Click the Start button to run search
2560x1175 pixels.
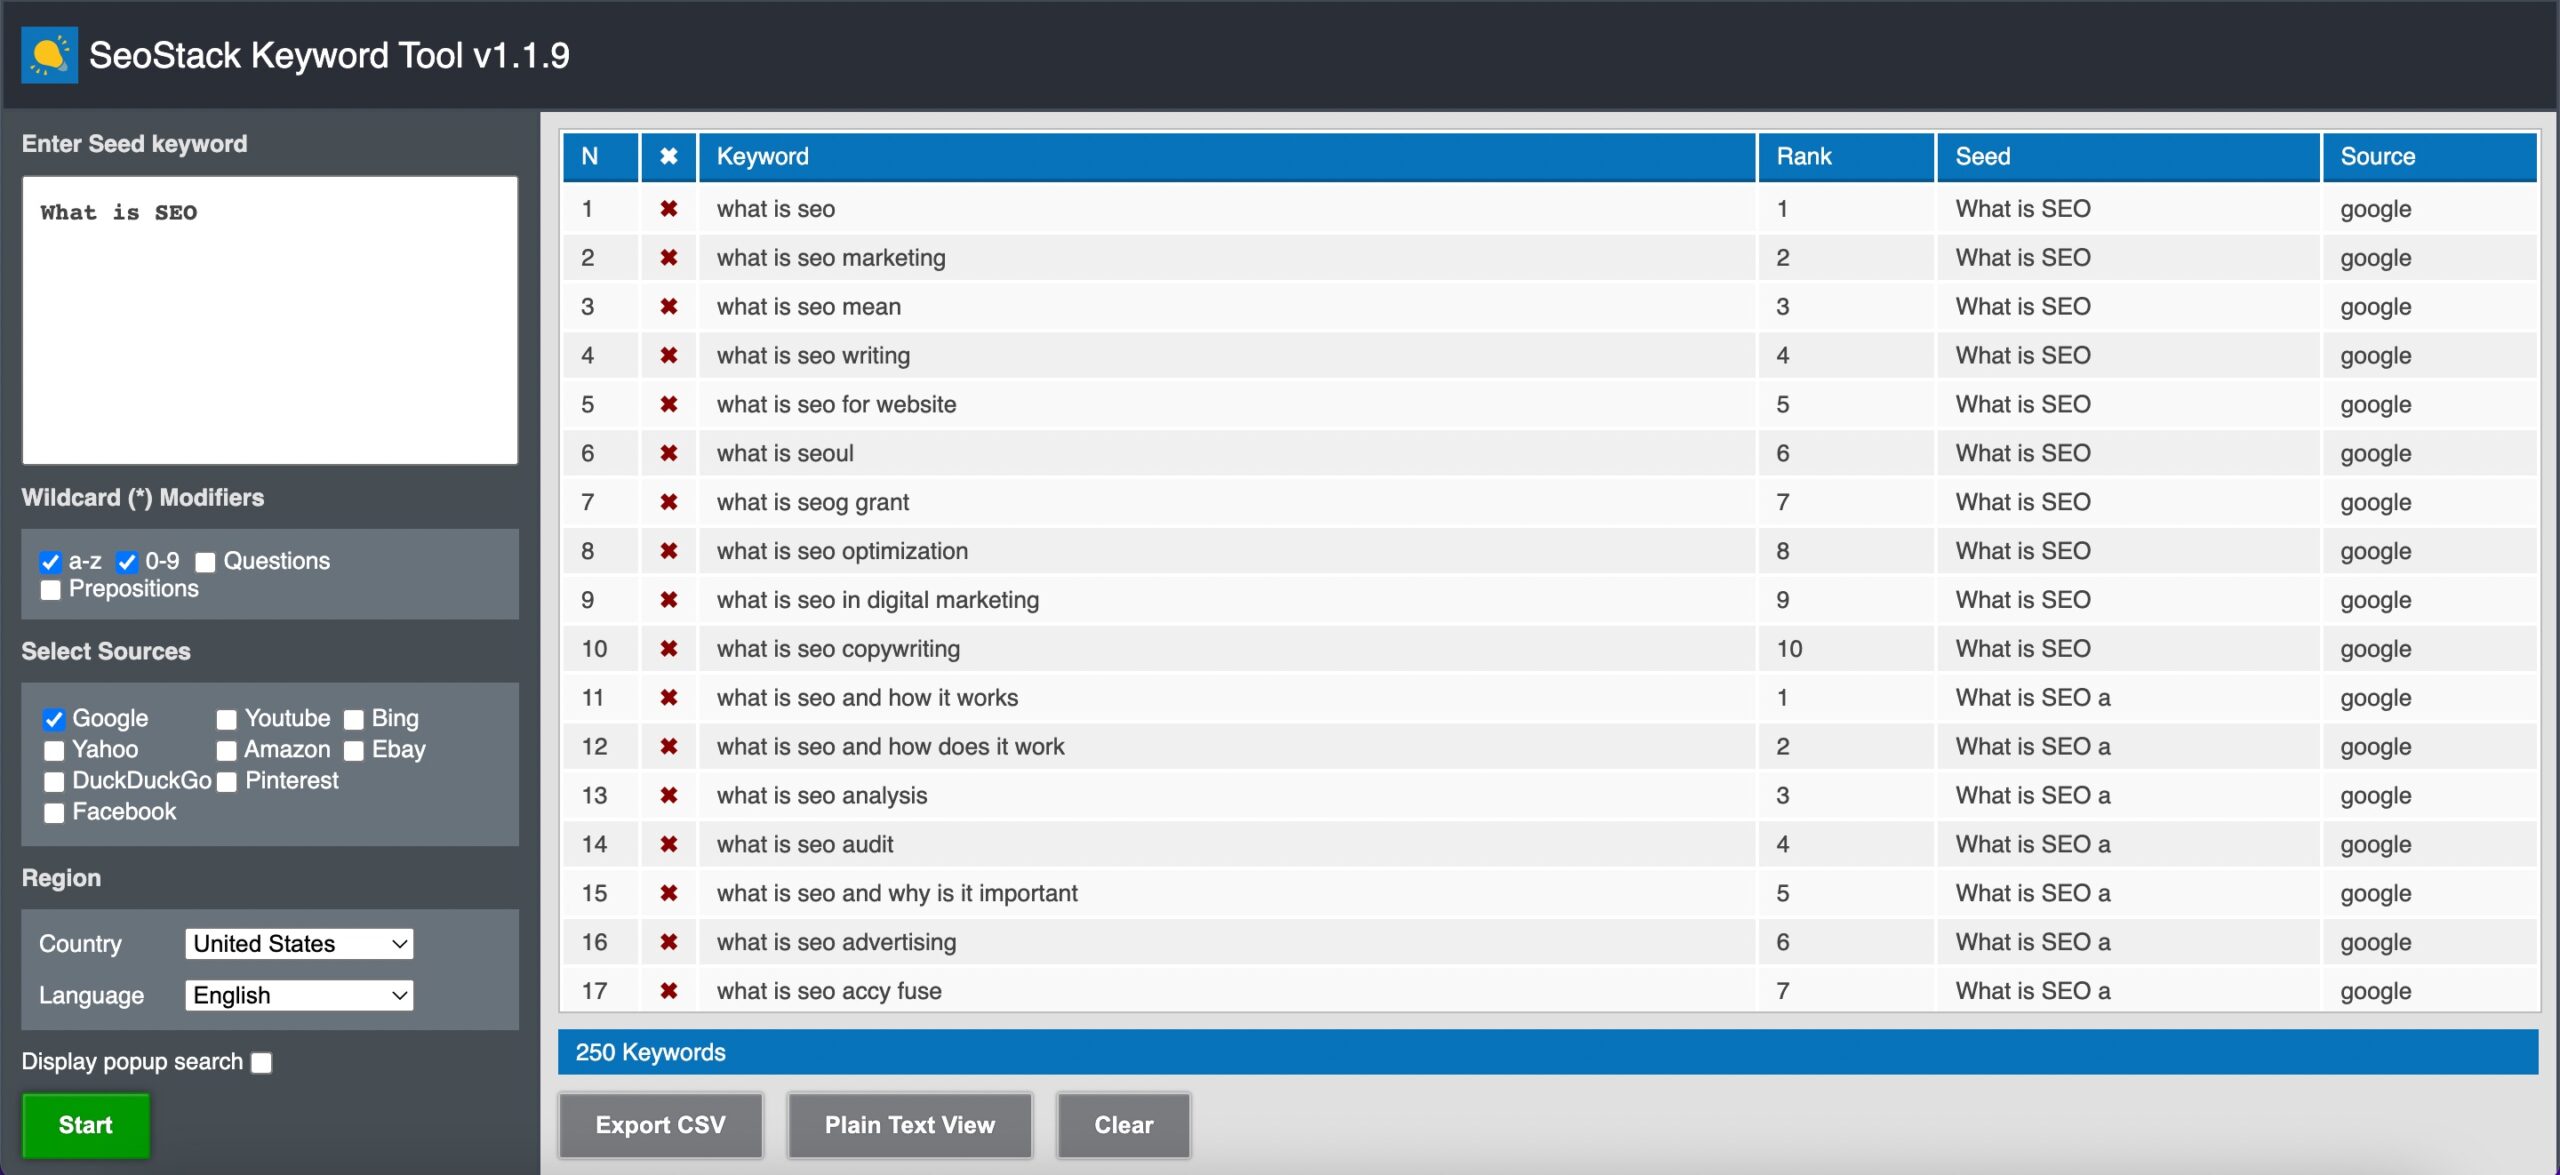coord(85,1124)
